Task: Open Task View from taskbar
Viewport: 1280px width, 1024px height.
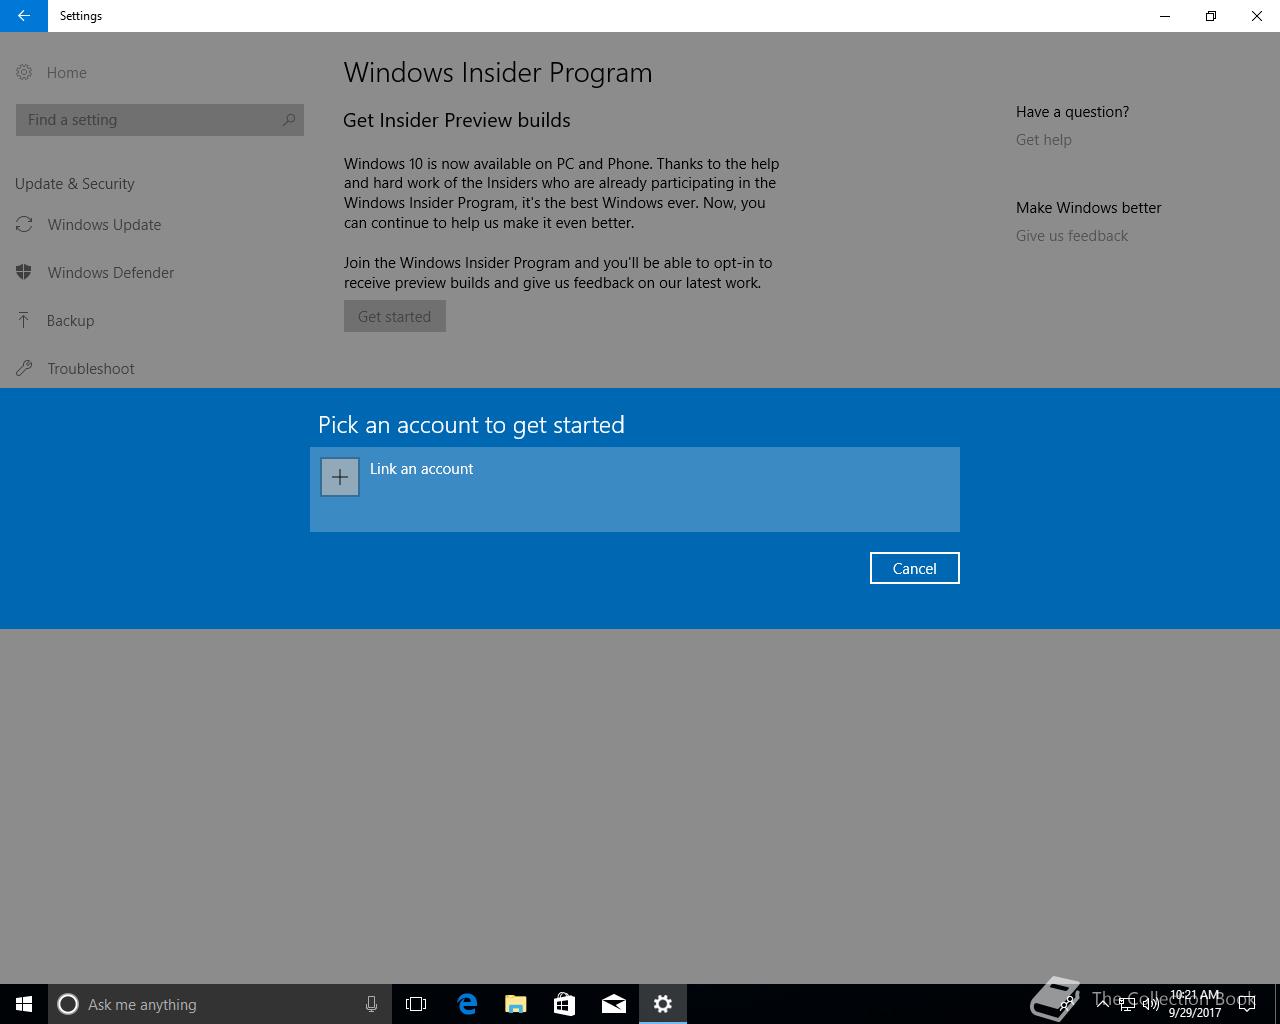Action: click(416, 1004)
